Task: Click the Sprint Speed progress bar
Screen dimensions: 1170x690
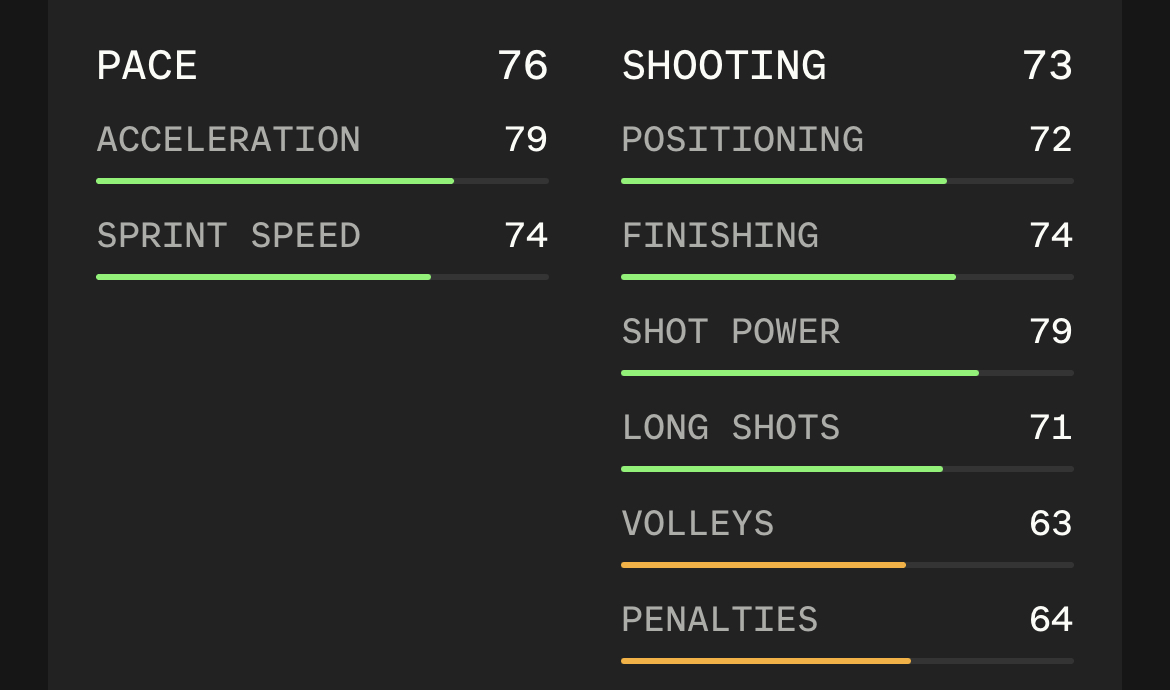Action: [x=322, y=277]
